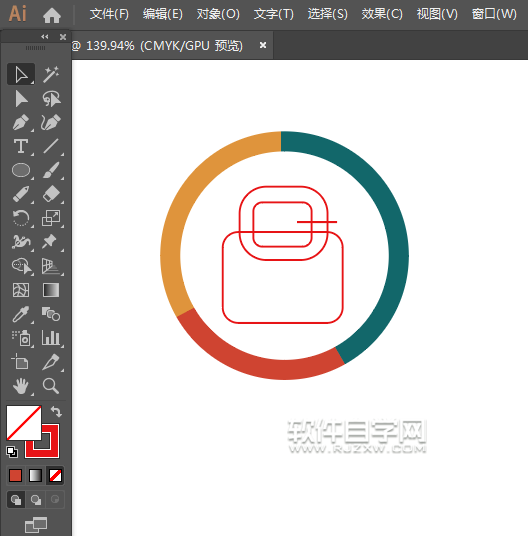The width and height of the screenshot is (528, 536).
Task: Close the document tab
Action: (x=262, y=45)
